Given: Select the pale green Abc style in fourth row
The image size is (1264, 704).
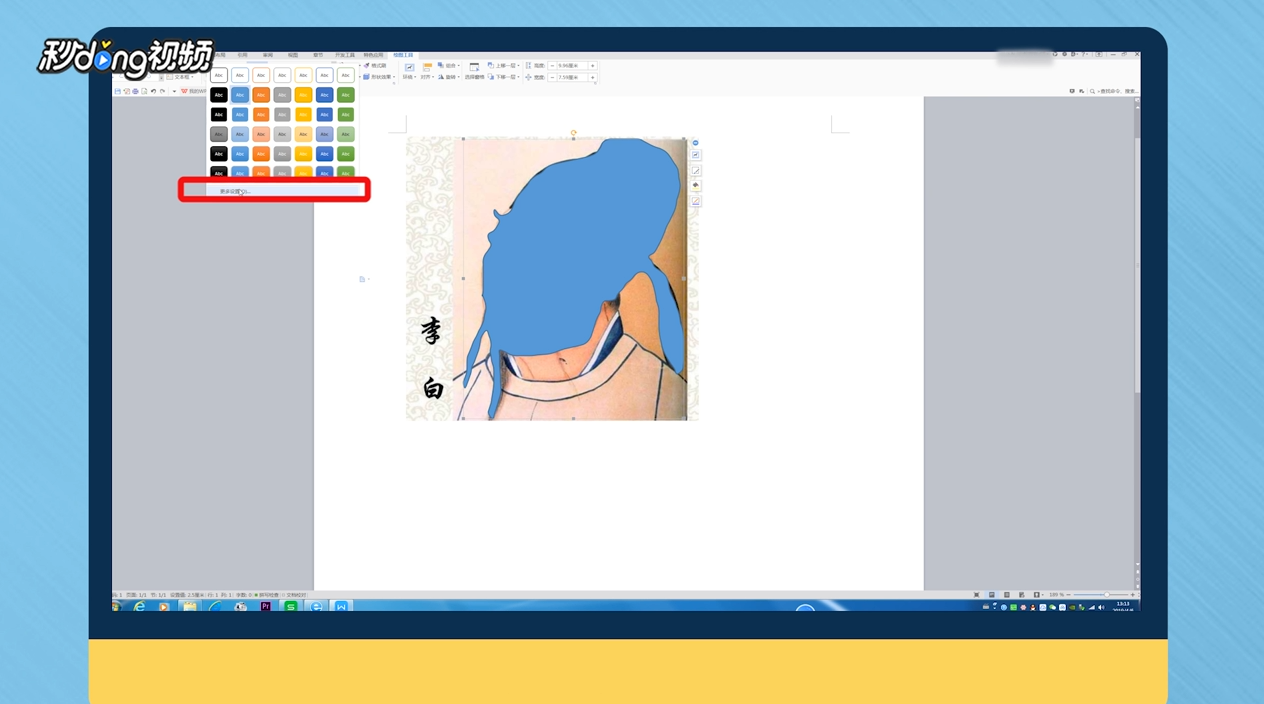Looking at the screenshot, I should point(345,134).
